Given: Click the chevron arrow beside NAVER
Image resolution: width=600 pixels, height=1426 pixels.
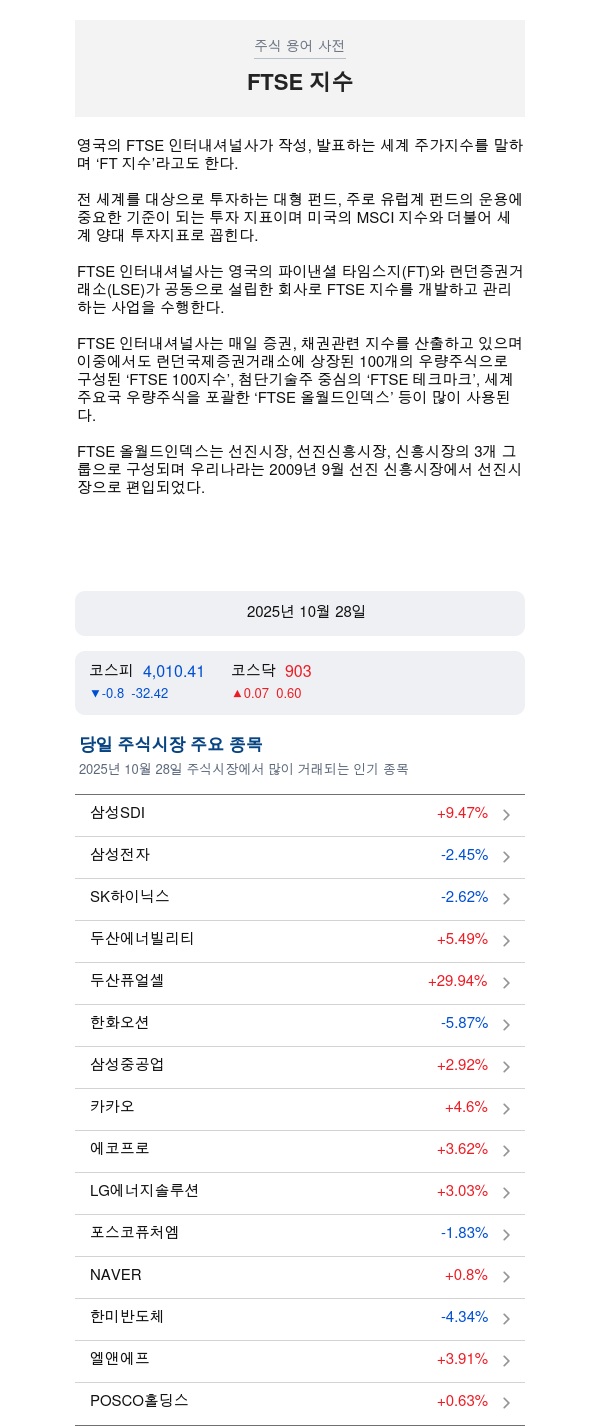Looking at the screenshot, I should click(506, 1277).
